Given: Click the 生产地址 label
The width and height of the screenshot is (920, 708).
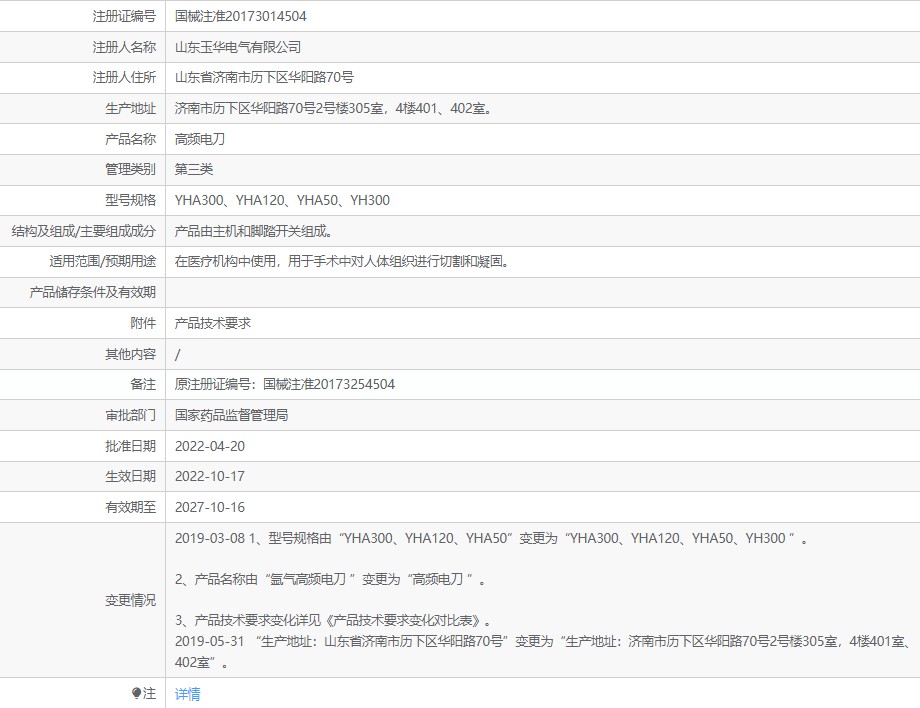Looking at the screenshot, I should point(130,109).
